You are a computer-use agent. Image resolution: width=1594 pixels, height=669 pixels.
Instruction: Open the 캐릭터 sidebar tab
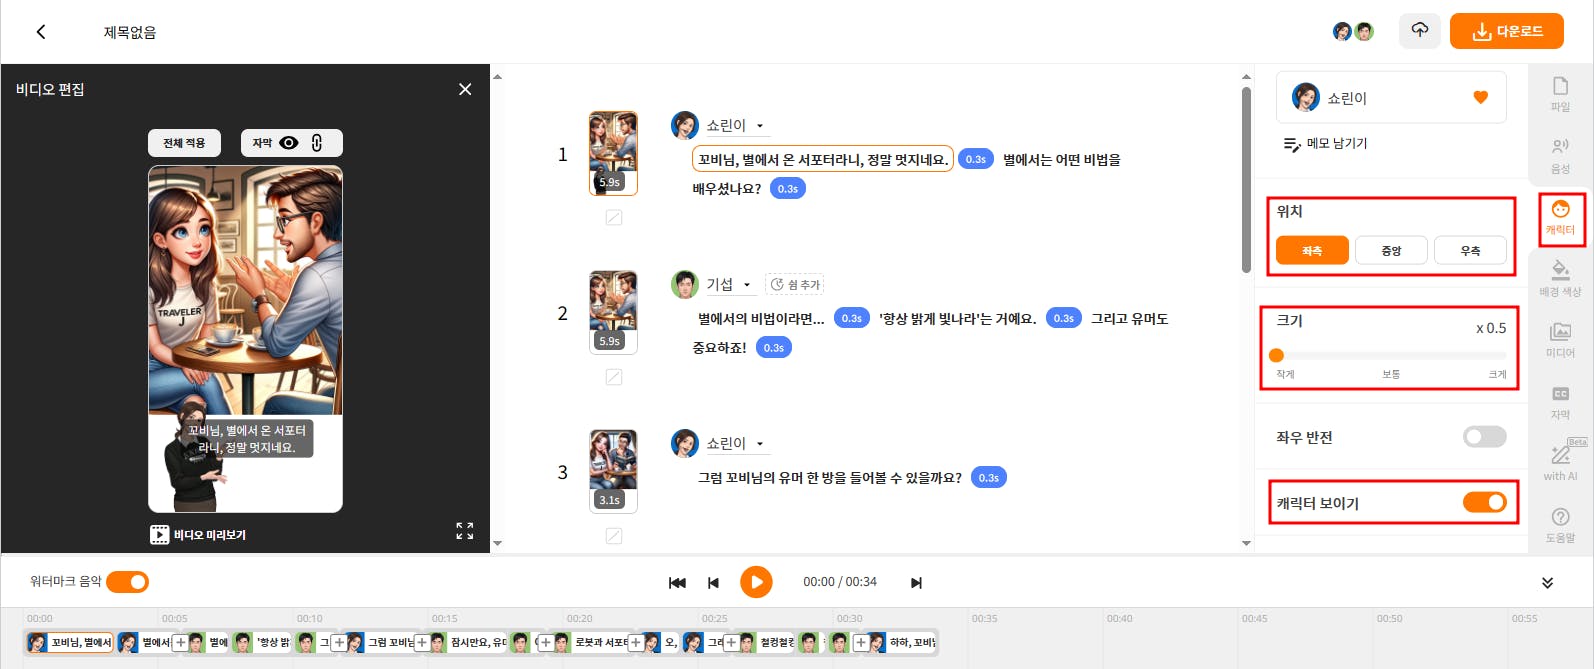point(1560,217)
